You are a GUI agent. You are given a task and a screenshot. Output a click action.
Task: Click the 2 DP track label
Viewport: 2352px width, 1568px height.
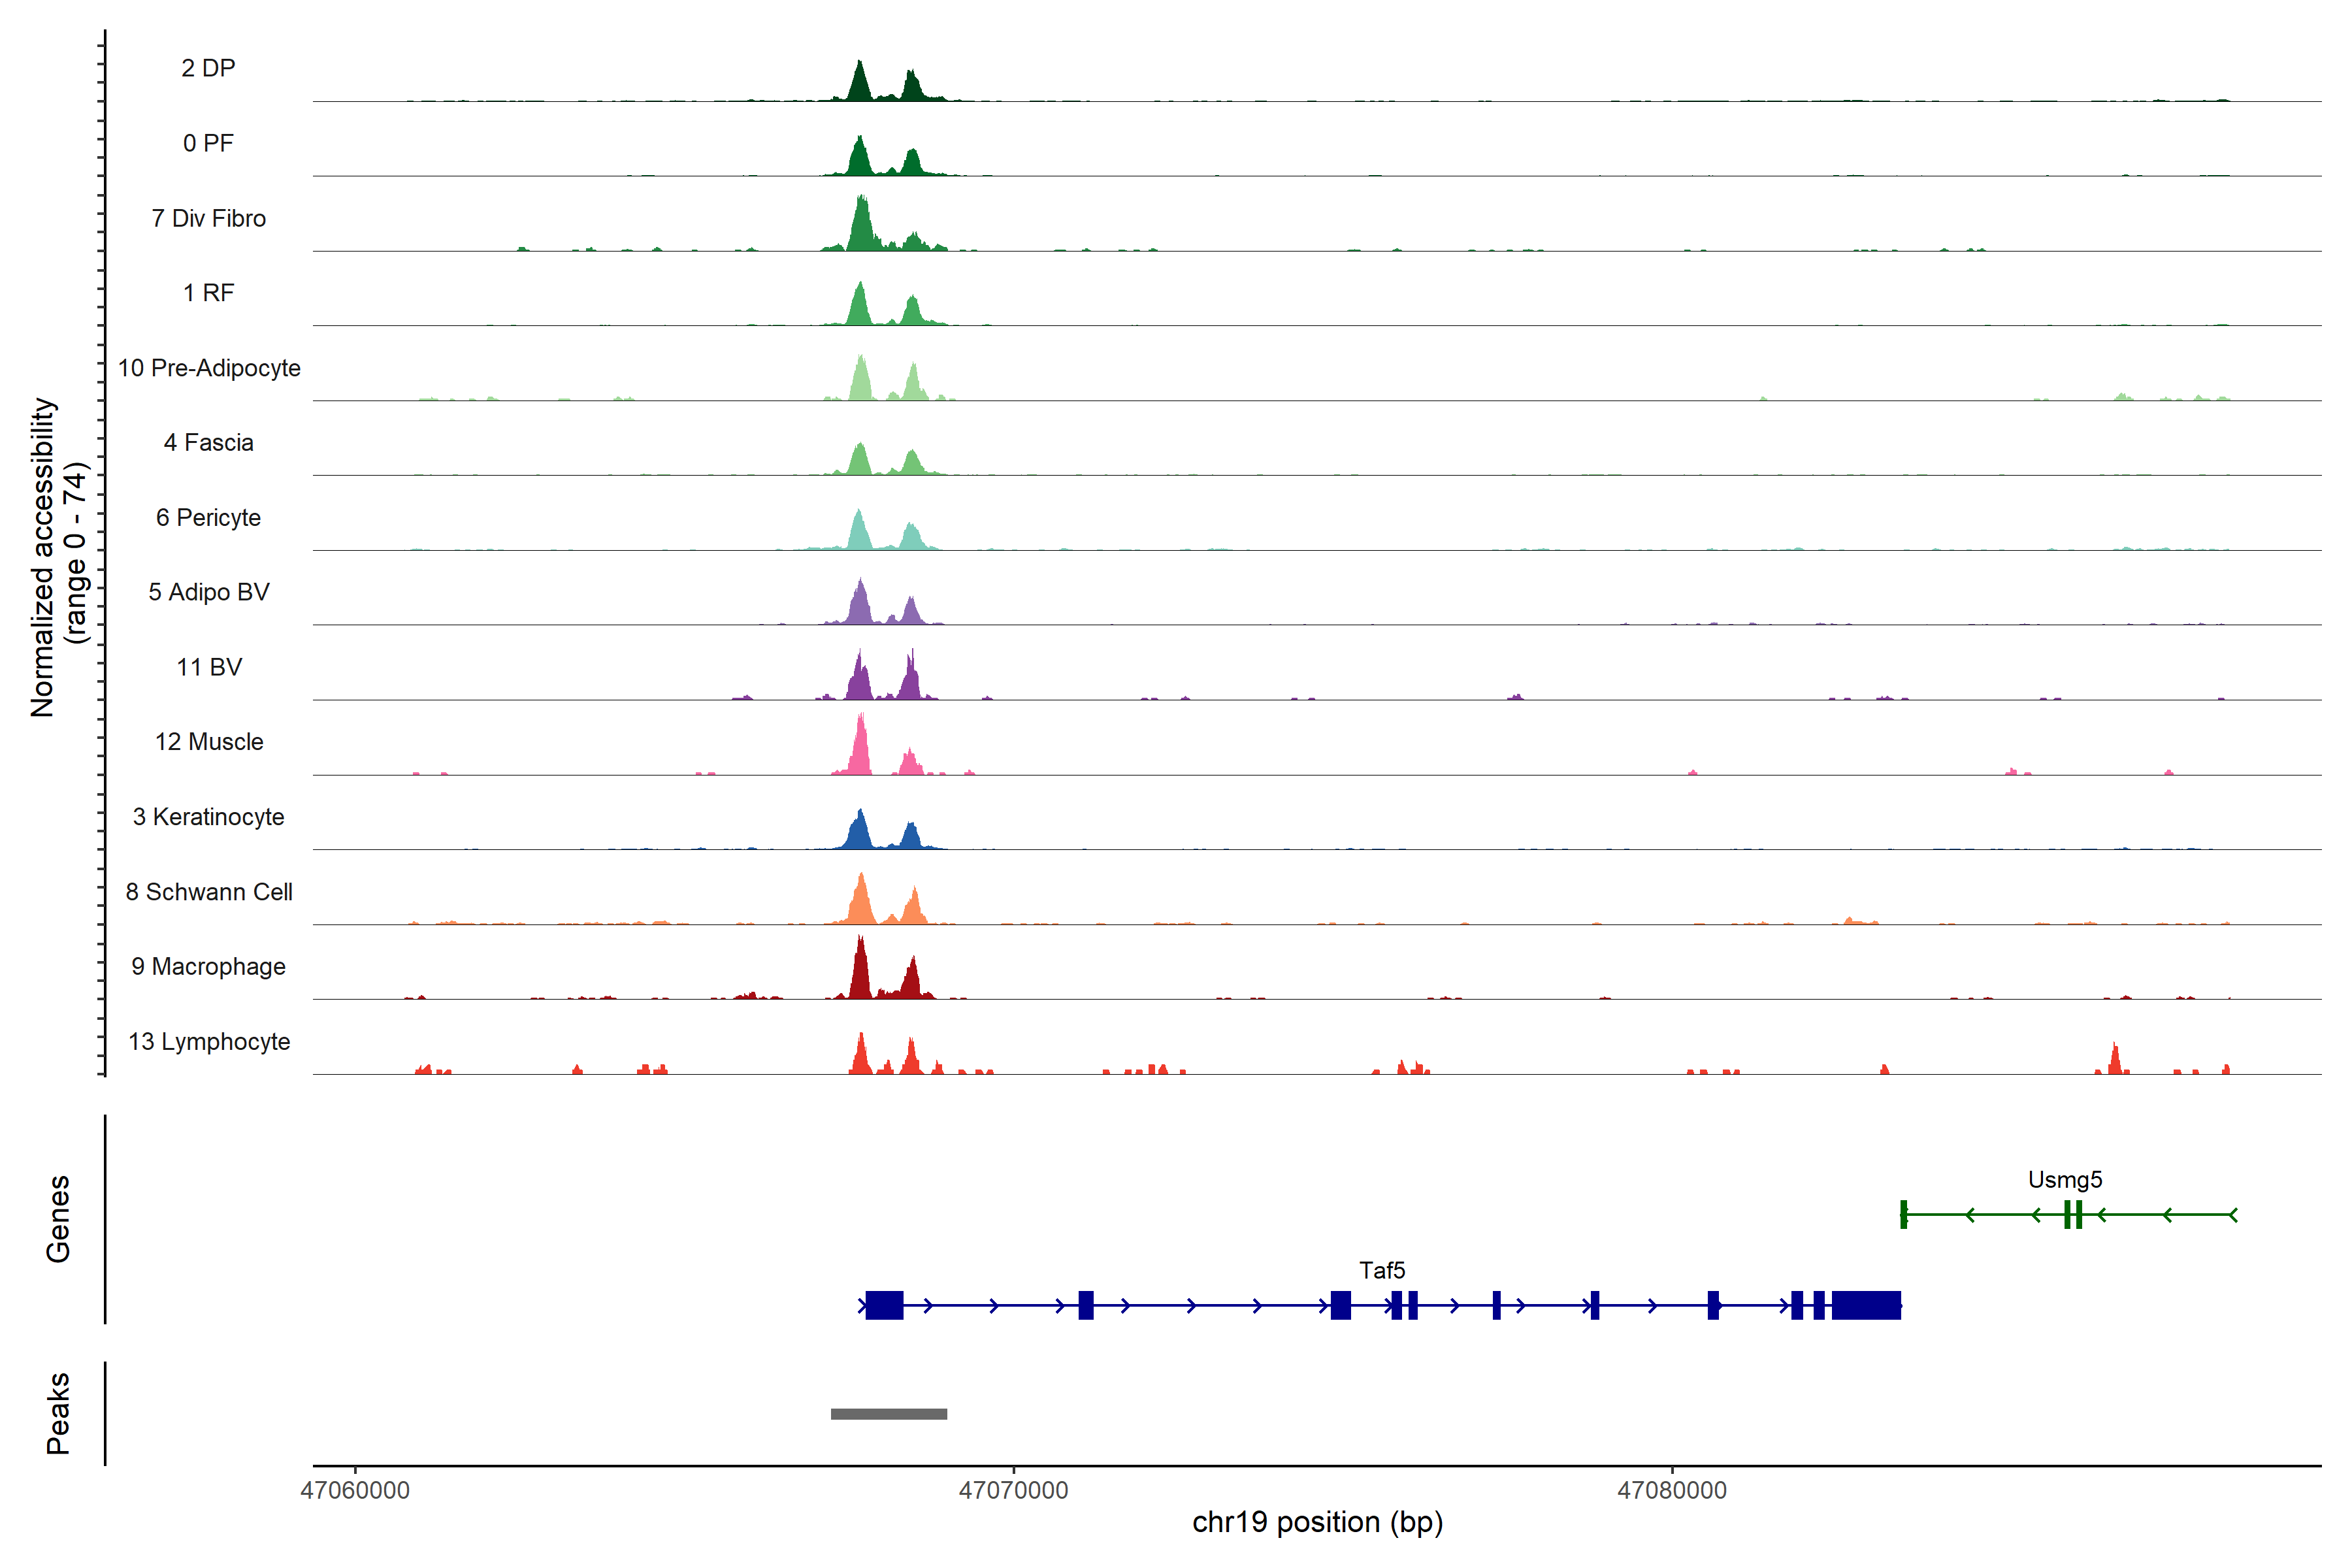tap(208, 68)
